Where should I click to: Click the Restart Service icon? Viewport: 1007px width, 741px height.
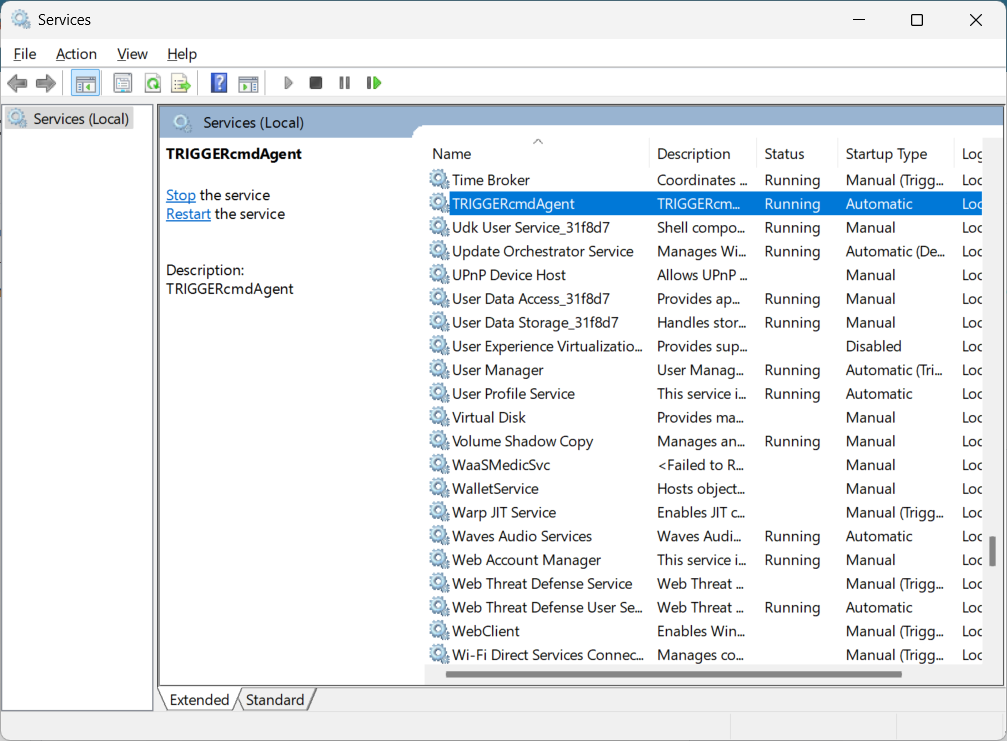coord(374,83)
